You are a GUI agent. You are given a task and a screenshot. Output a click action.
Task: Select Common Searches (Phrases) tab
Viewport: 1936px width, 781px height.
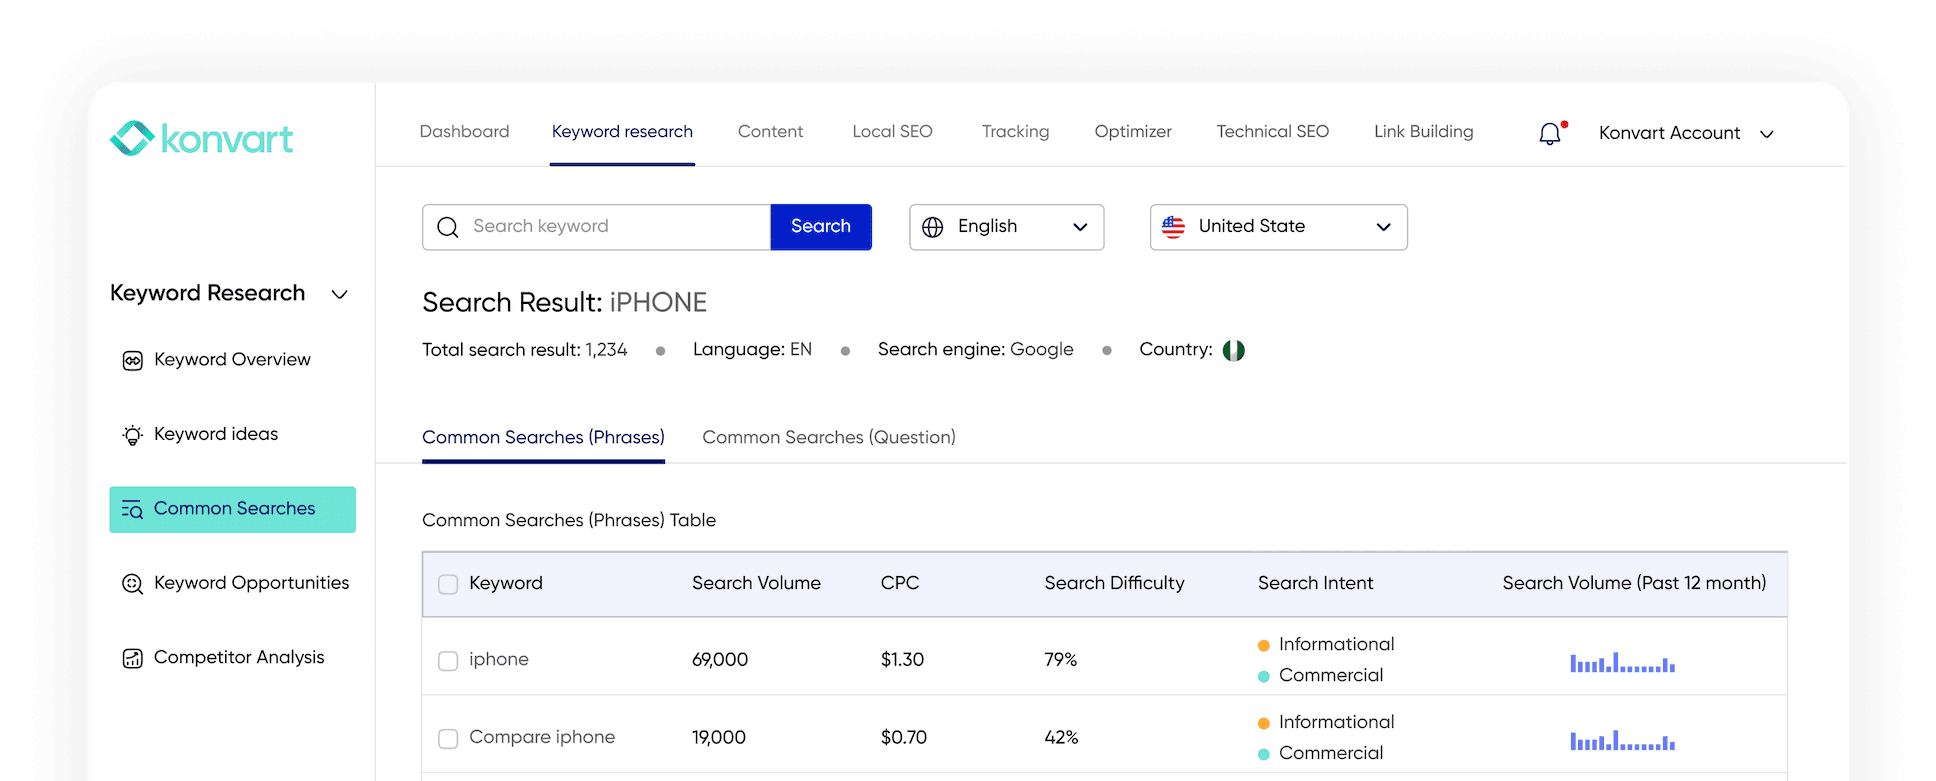543,437
